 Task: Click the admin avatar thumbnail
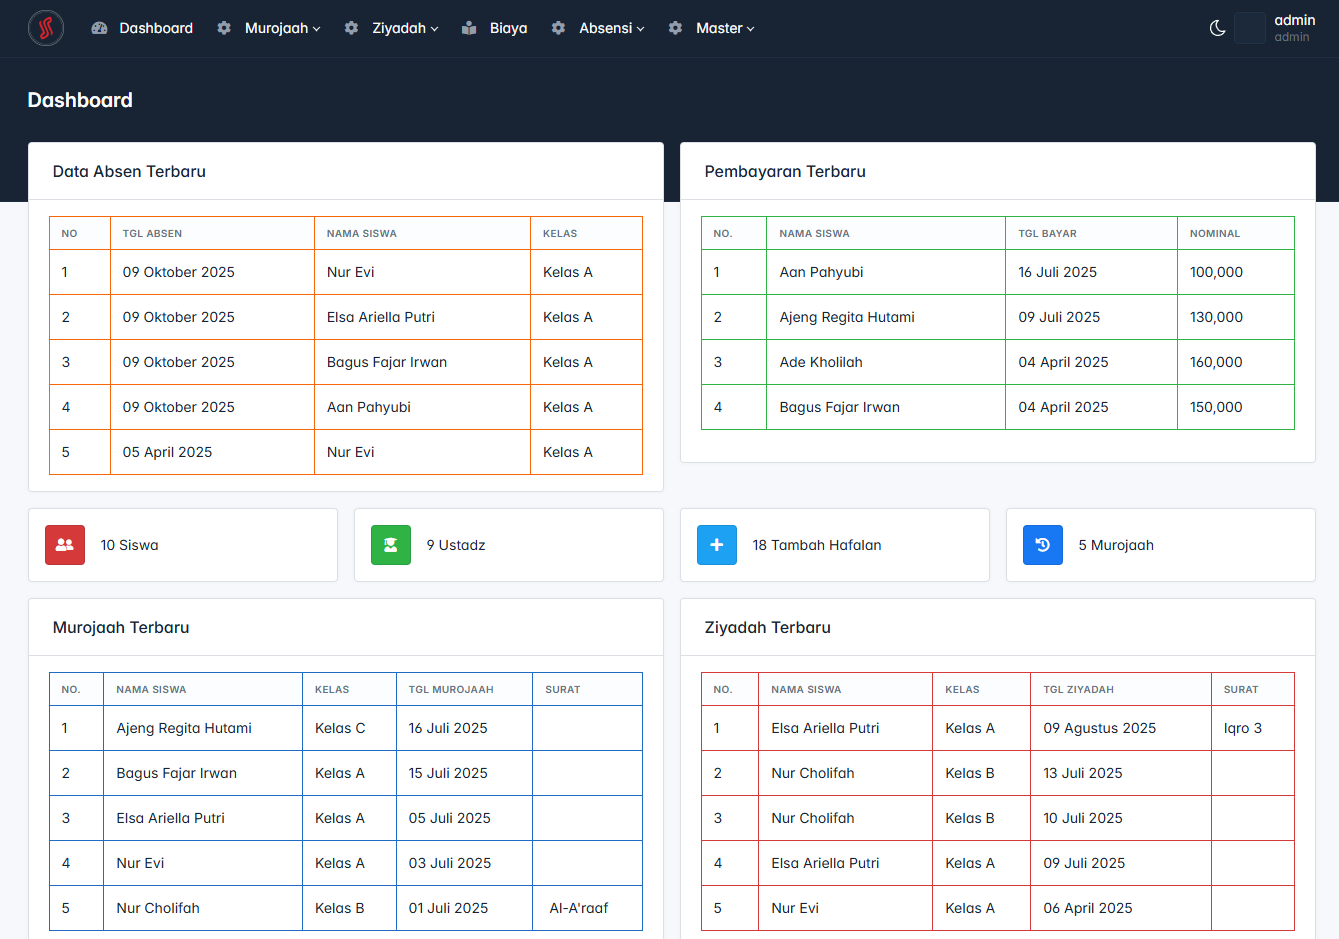1250,28
